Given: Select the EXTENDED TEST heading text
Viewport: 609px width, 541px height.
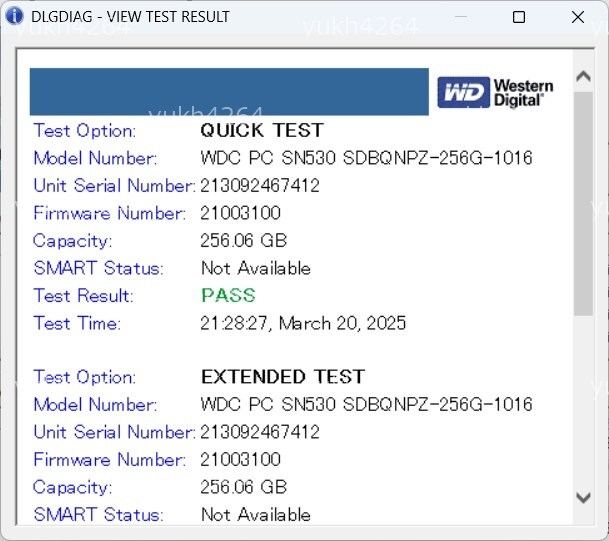Looking at the screenshot, I should point(283,377).
